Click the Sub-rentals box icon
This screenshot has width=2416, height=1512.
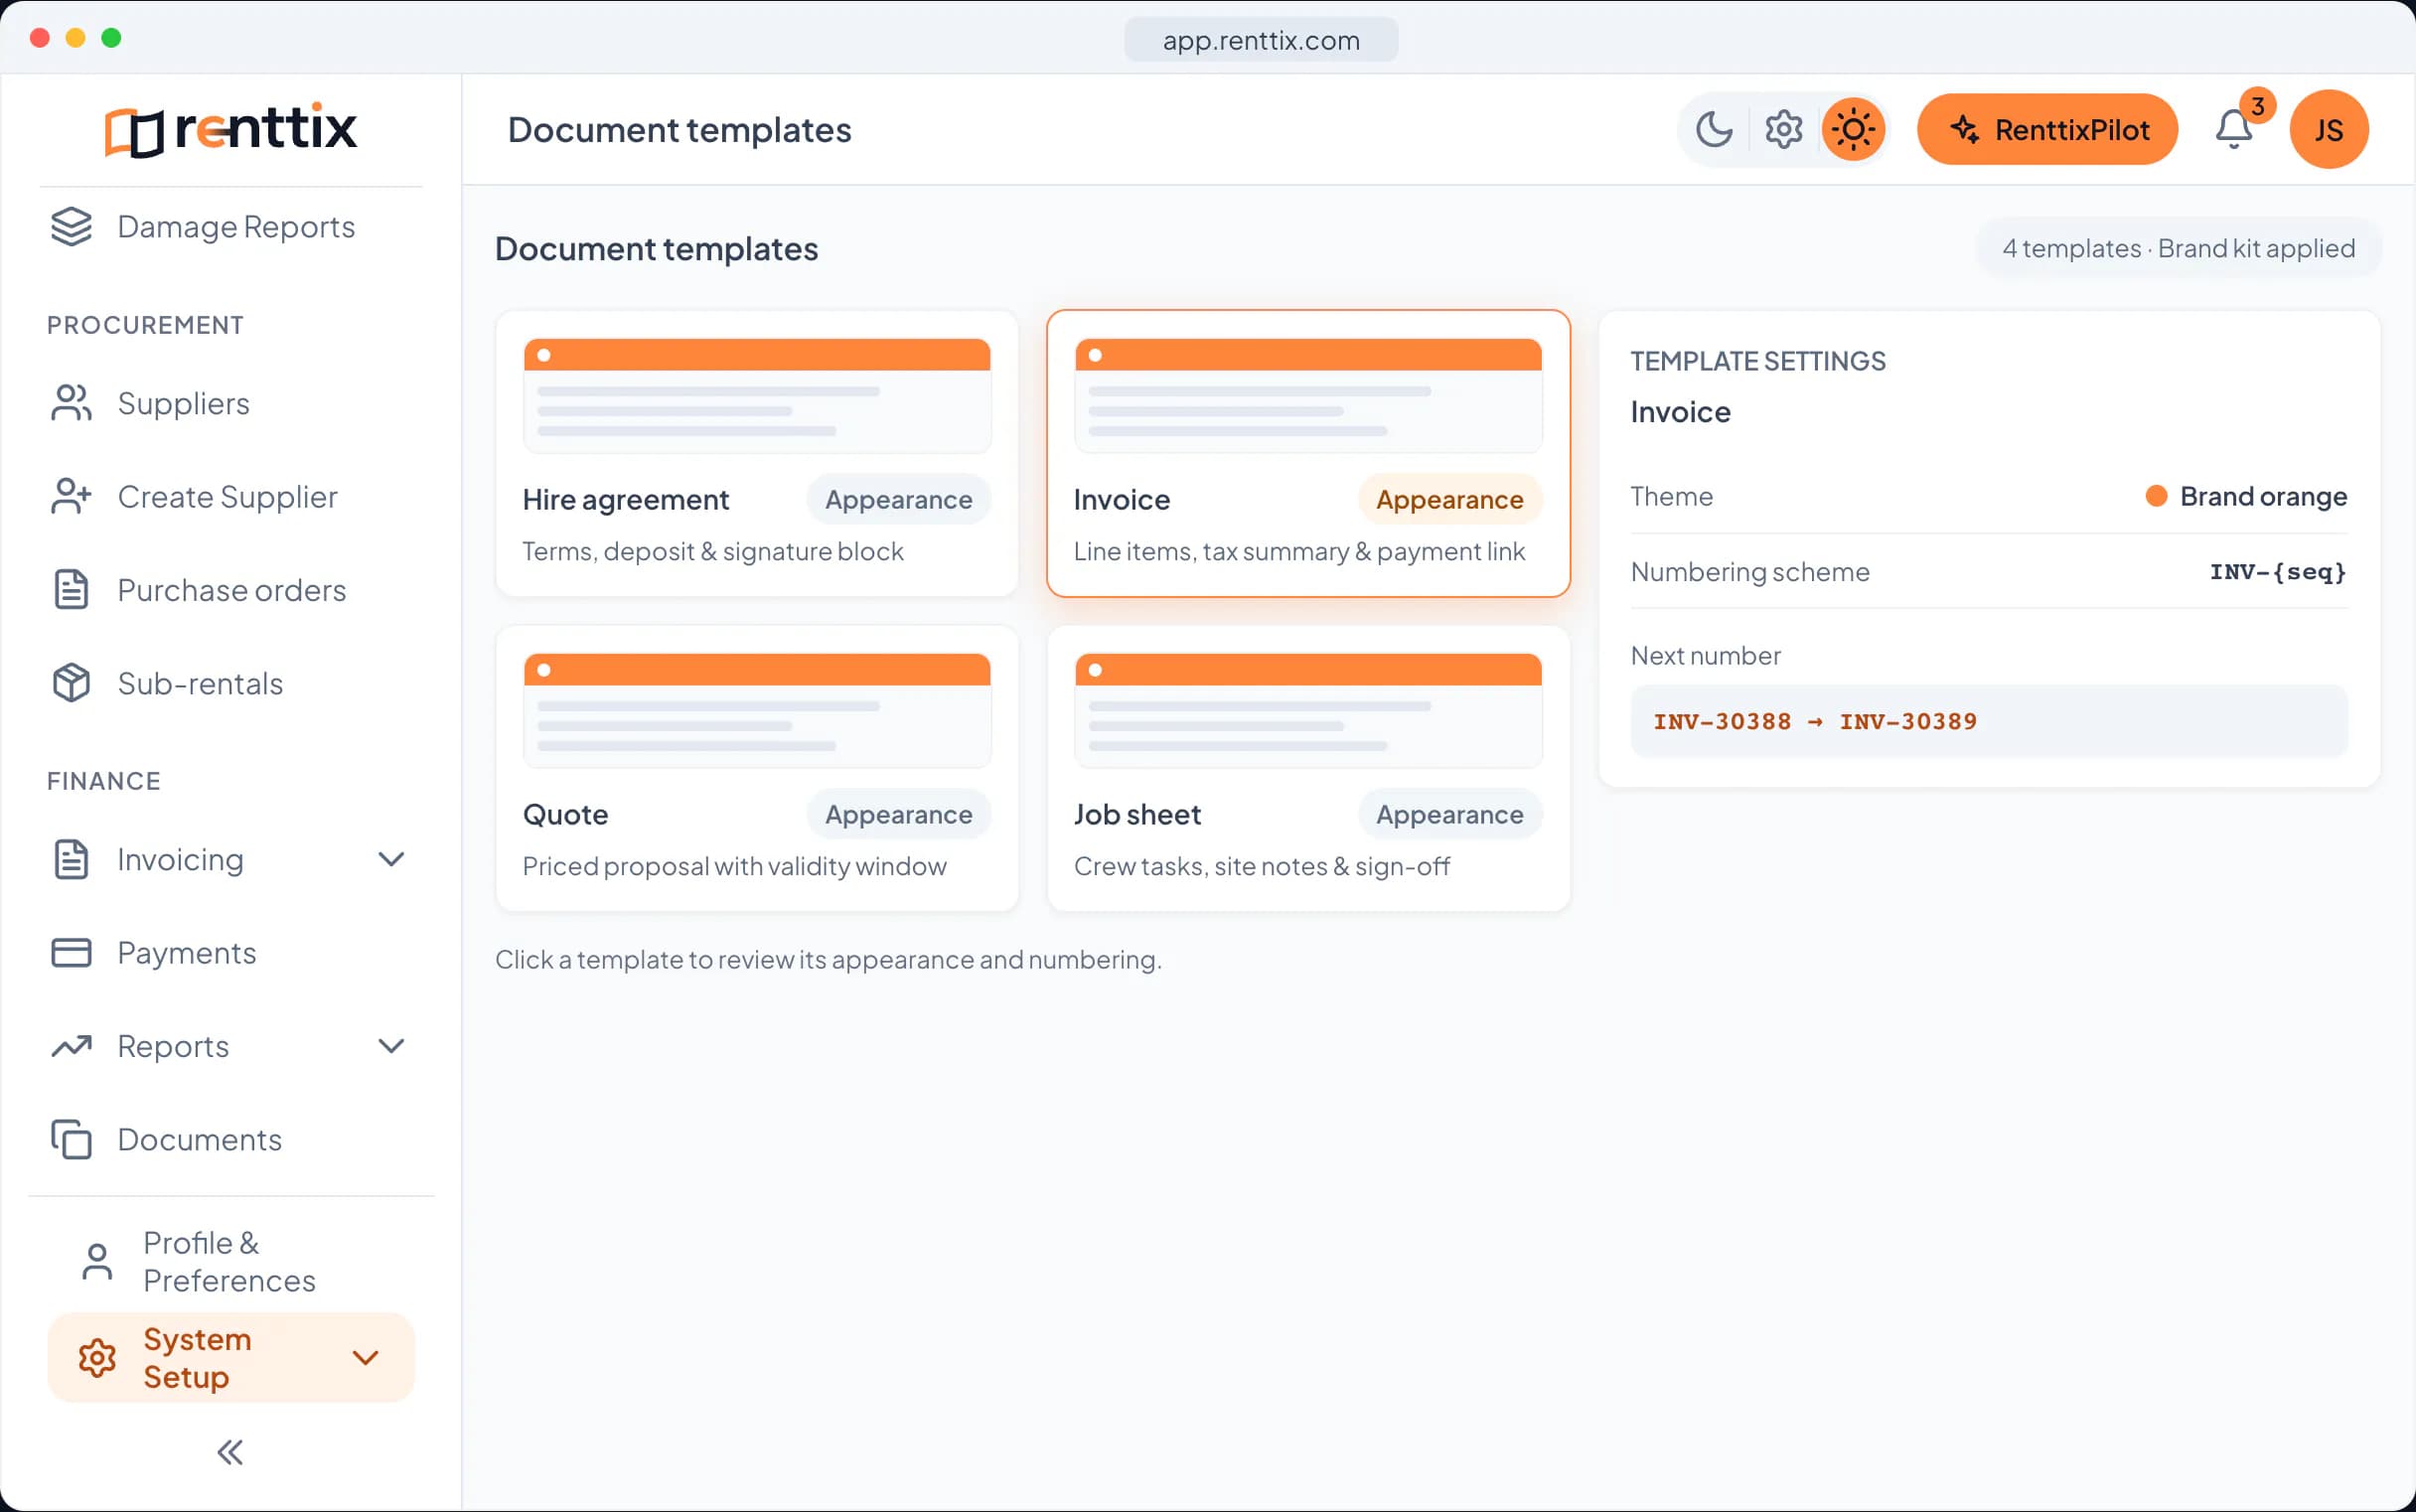(x=71, y=683)
